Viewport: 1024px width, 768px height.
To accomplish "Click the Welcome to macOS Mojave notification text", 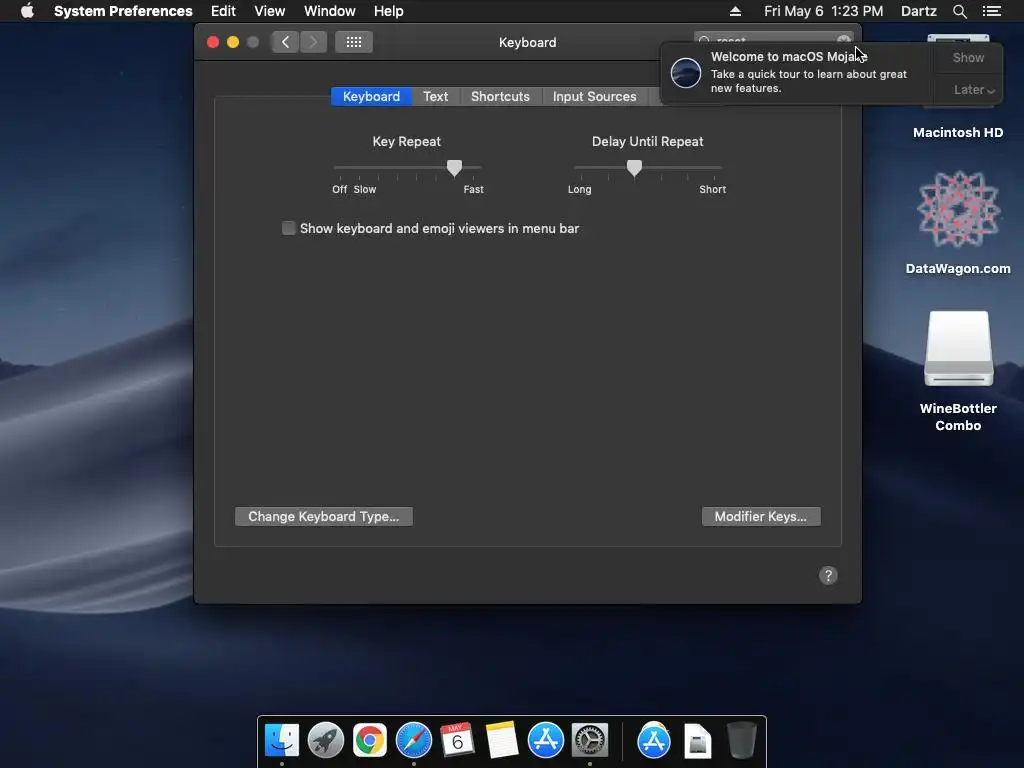I will coord(788,57).
